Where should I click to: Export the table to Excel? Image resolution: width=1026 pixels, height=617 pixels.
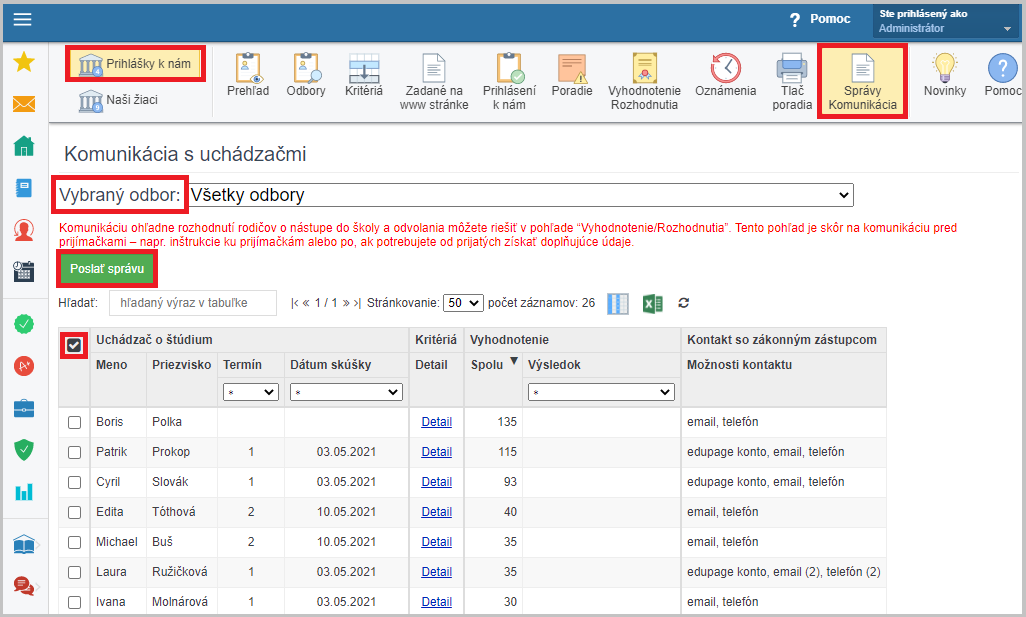coord(652,304)
